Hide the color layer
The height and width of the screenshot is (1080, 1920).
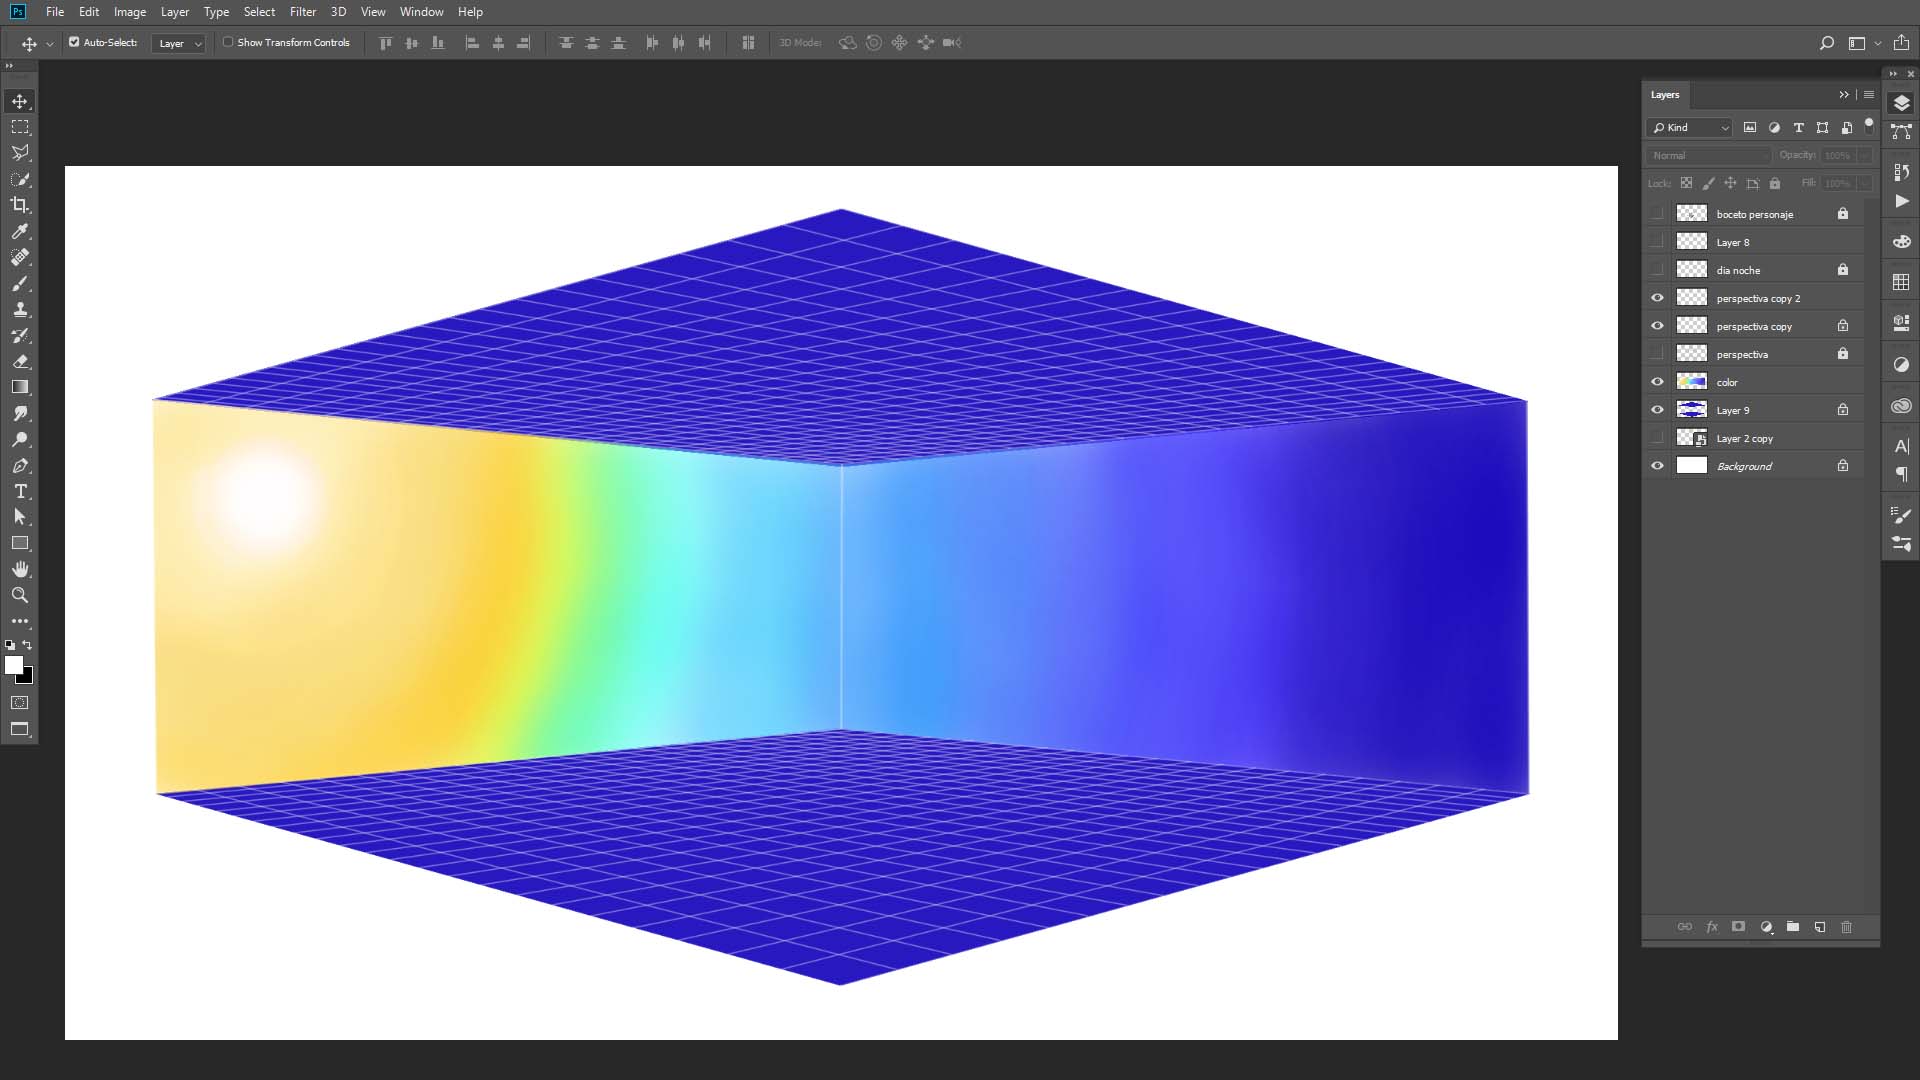(1657, 382)
